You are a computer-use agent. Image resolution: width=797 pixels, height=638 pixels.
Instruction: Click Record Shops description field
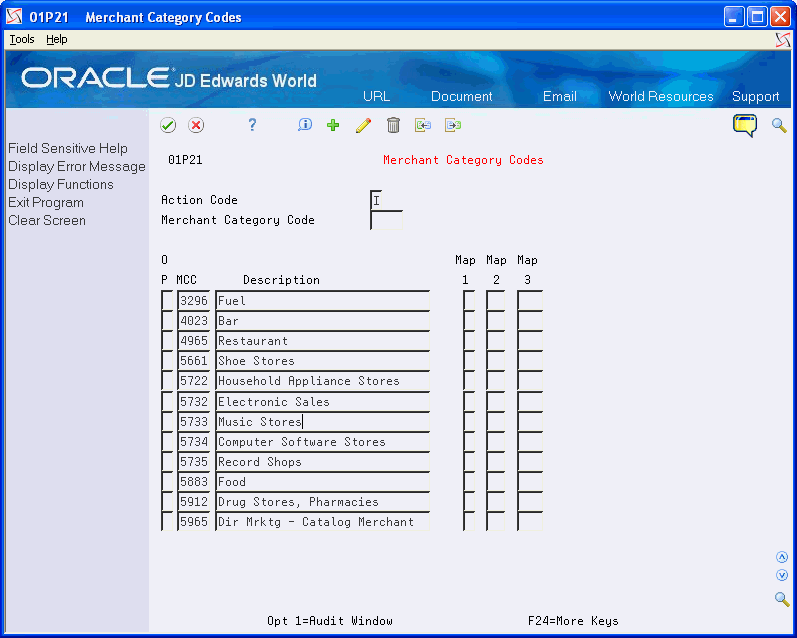323,462
